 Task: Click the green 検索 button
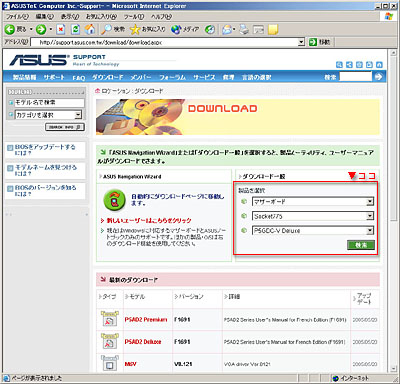(x=361, y=245)
